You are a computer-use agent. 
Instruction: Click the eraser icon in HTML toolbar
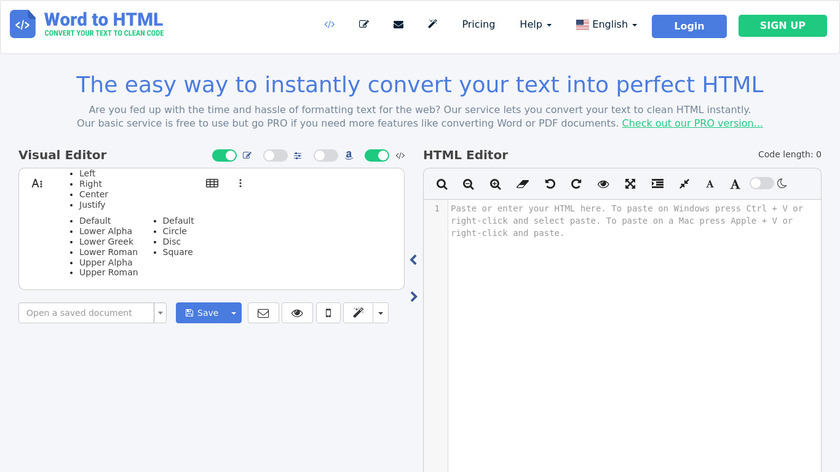click(x=522, y=184)
